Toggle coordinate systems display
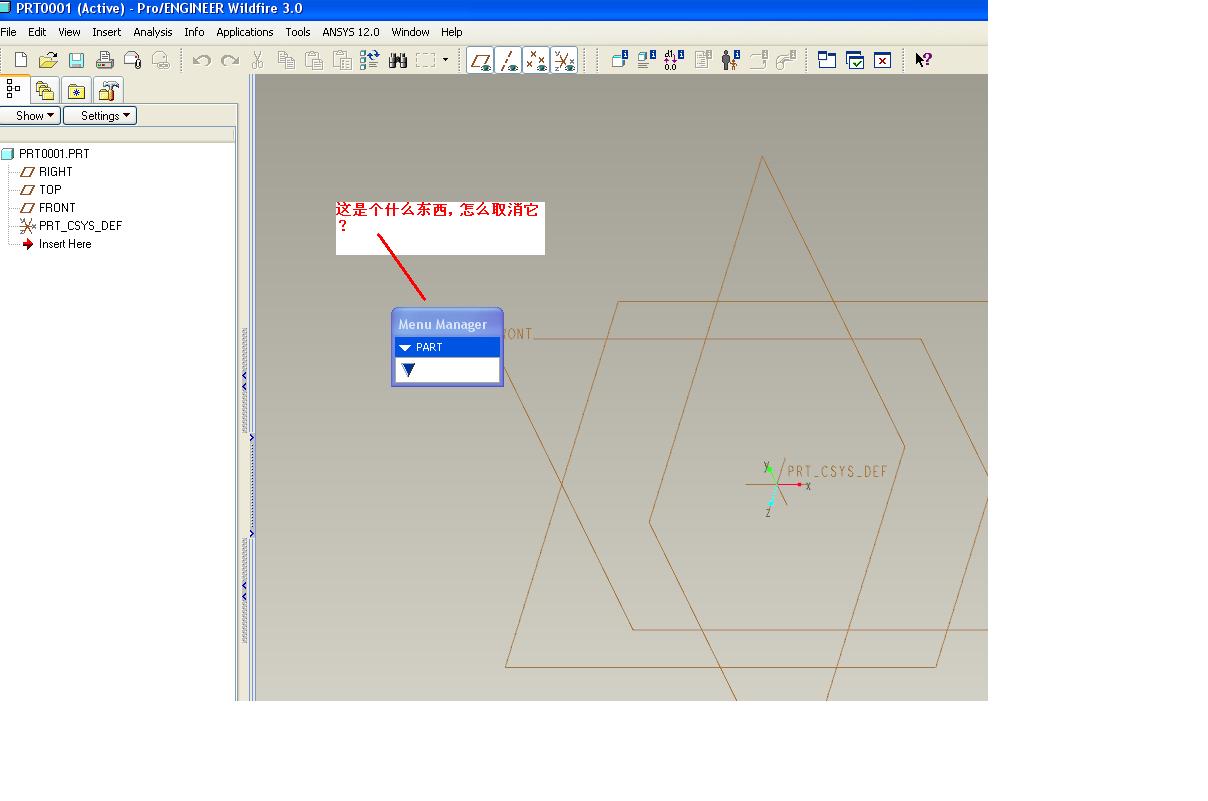 coord(564,61)
